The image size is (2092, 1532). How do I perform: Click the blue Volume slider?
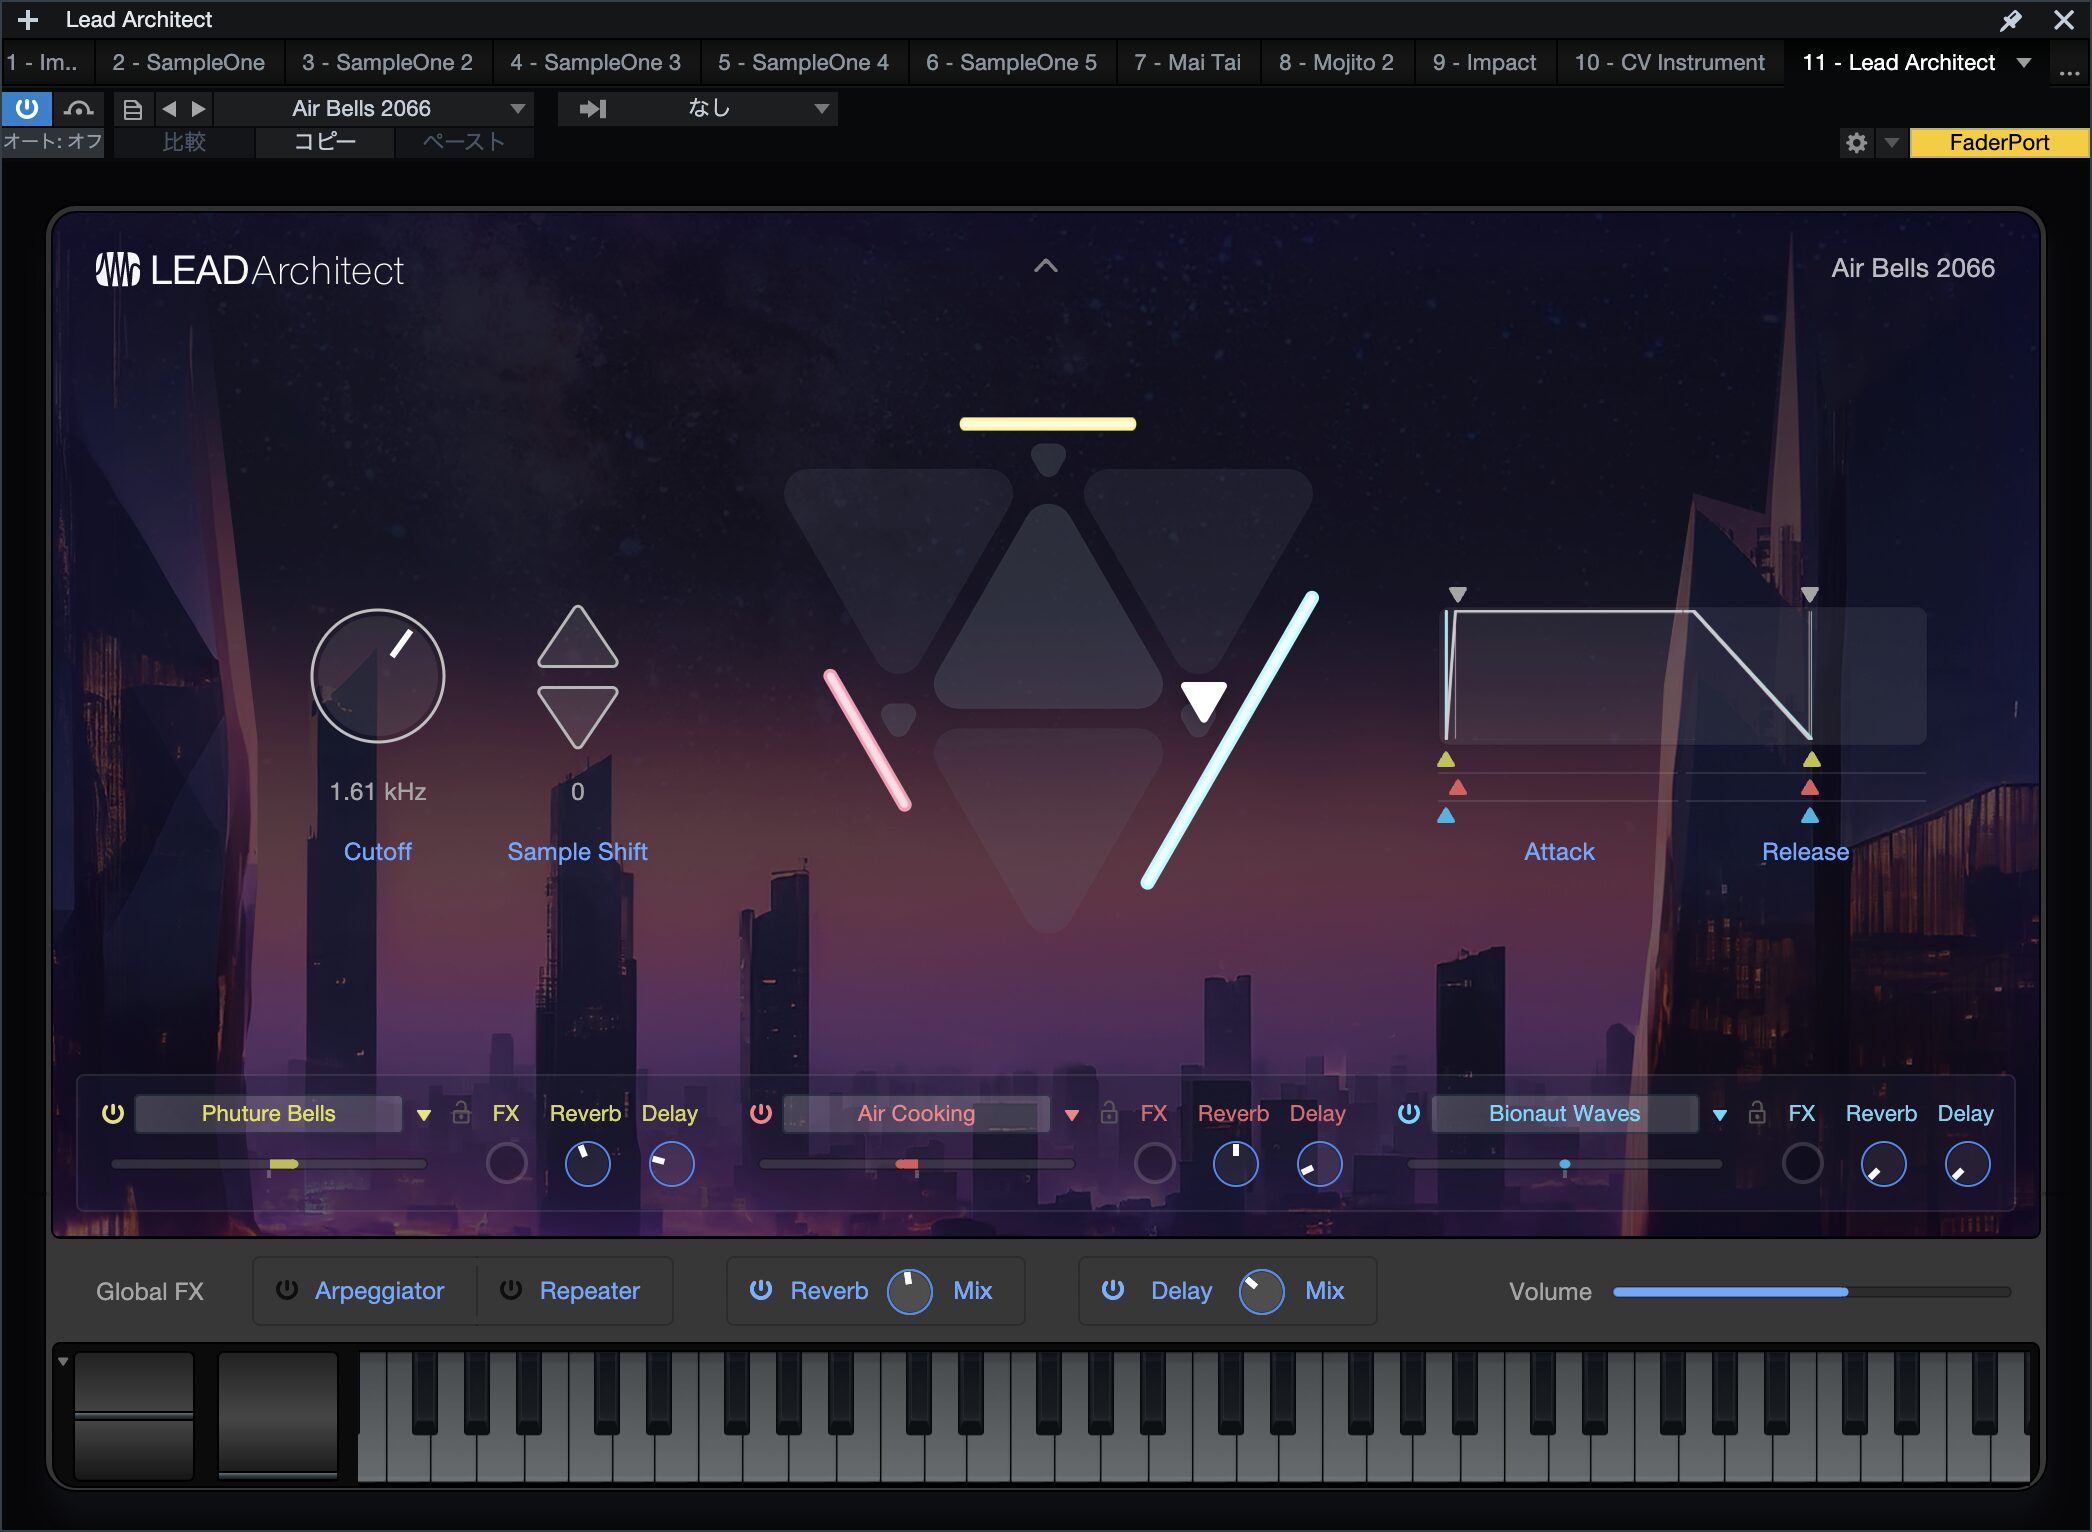coord(1811,1292)
